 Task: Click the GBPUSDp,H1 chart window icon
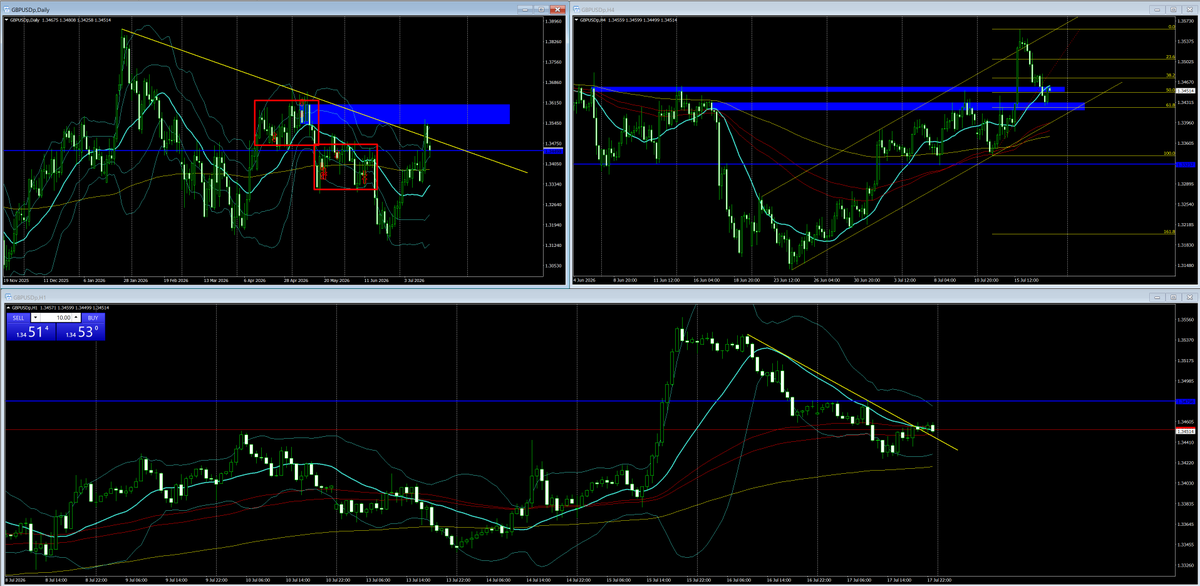(x=8, y=297)
